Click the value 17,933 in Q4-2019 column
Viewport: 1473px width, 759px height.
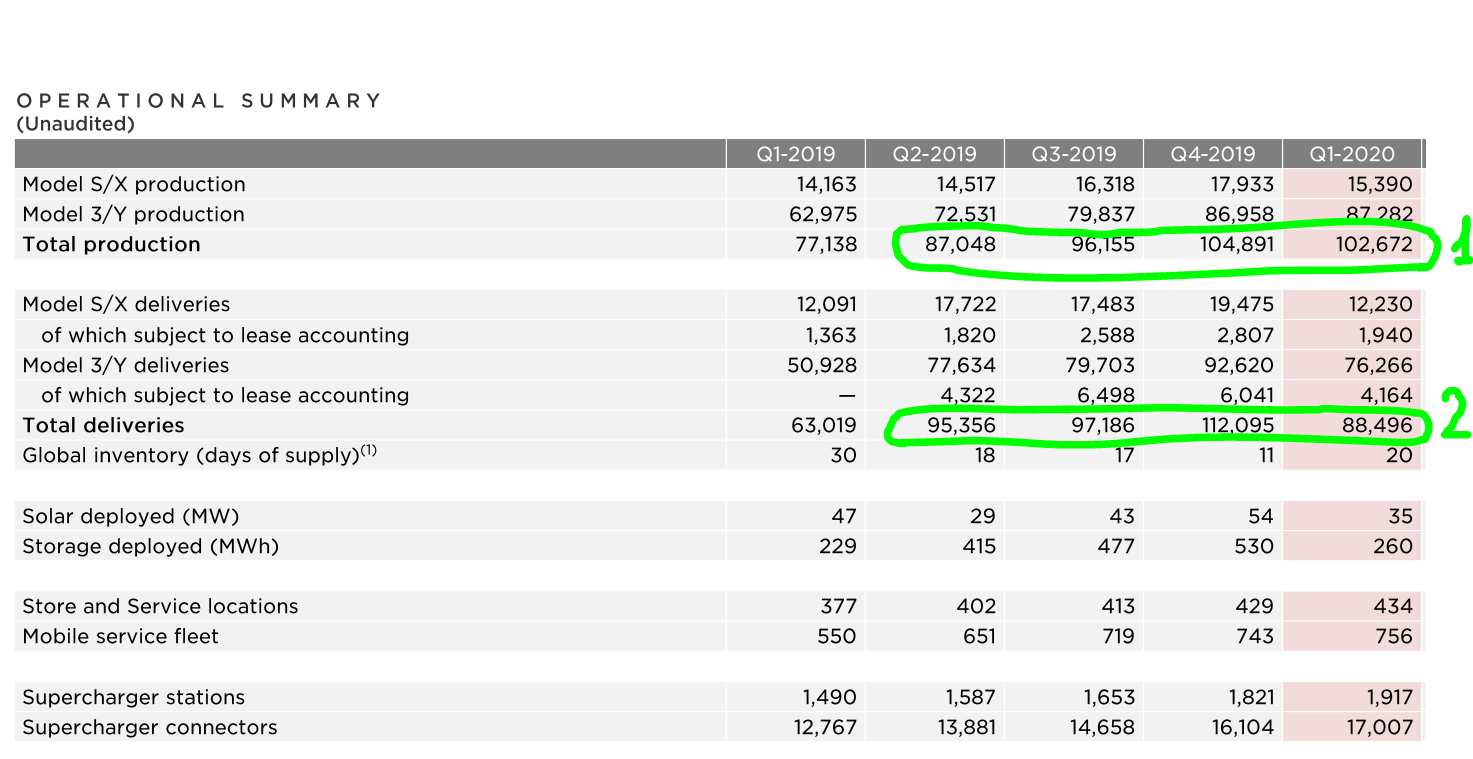[x=1242, y=184]
